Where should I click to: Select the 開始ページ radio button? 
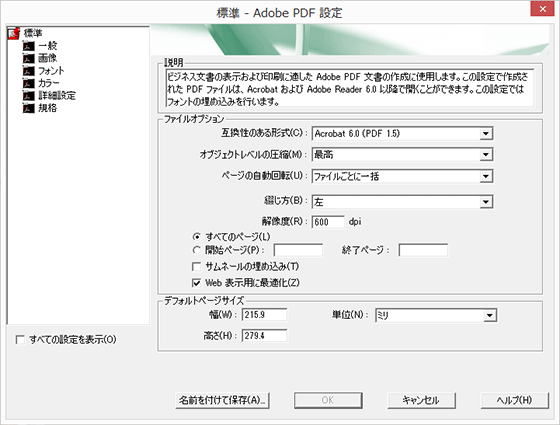coord(196,250)
